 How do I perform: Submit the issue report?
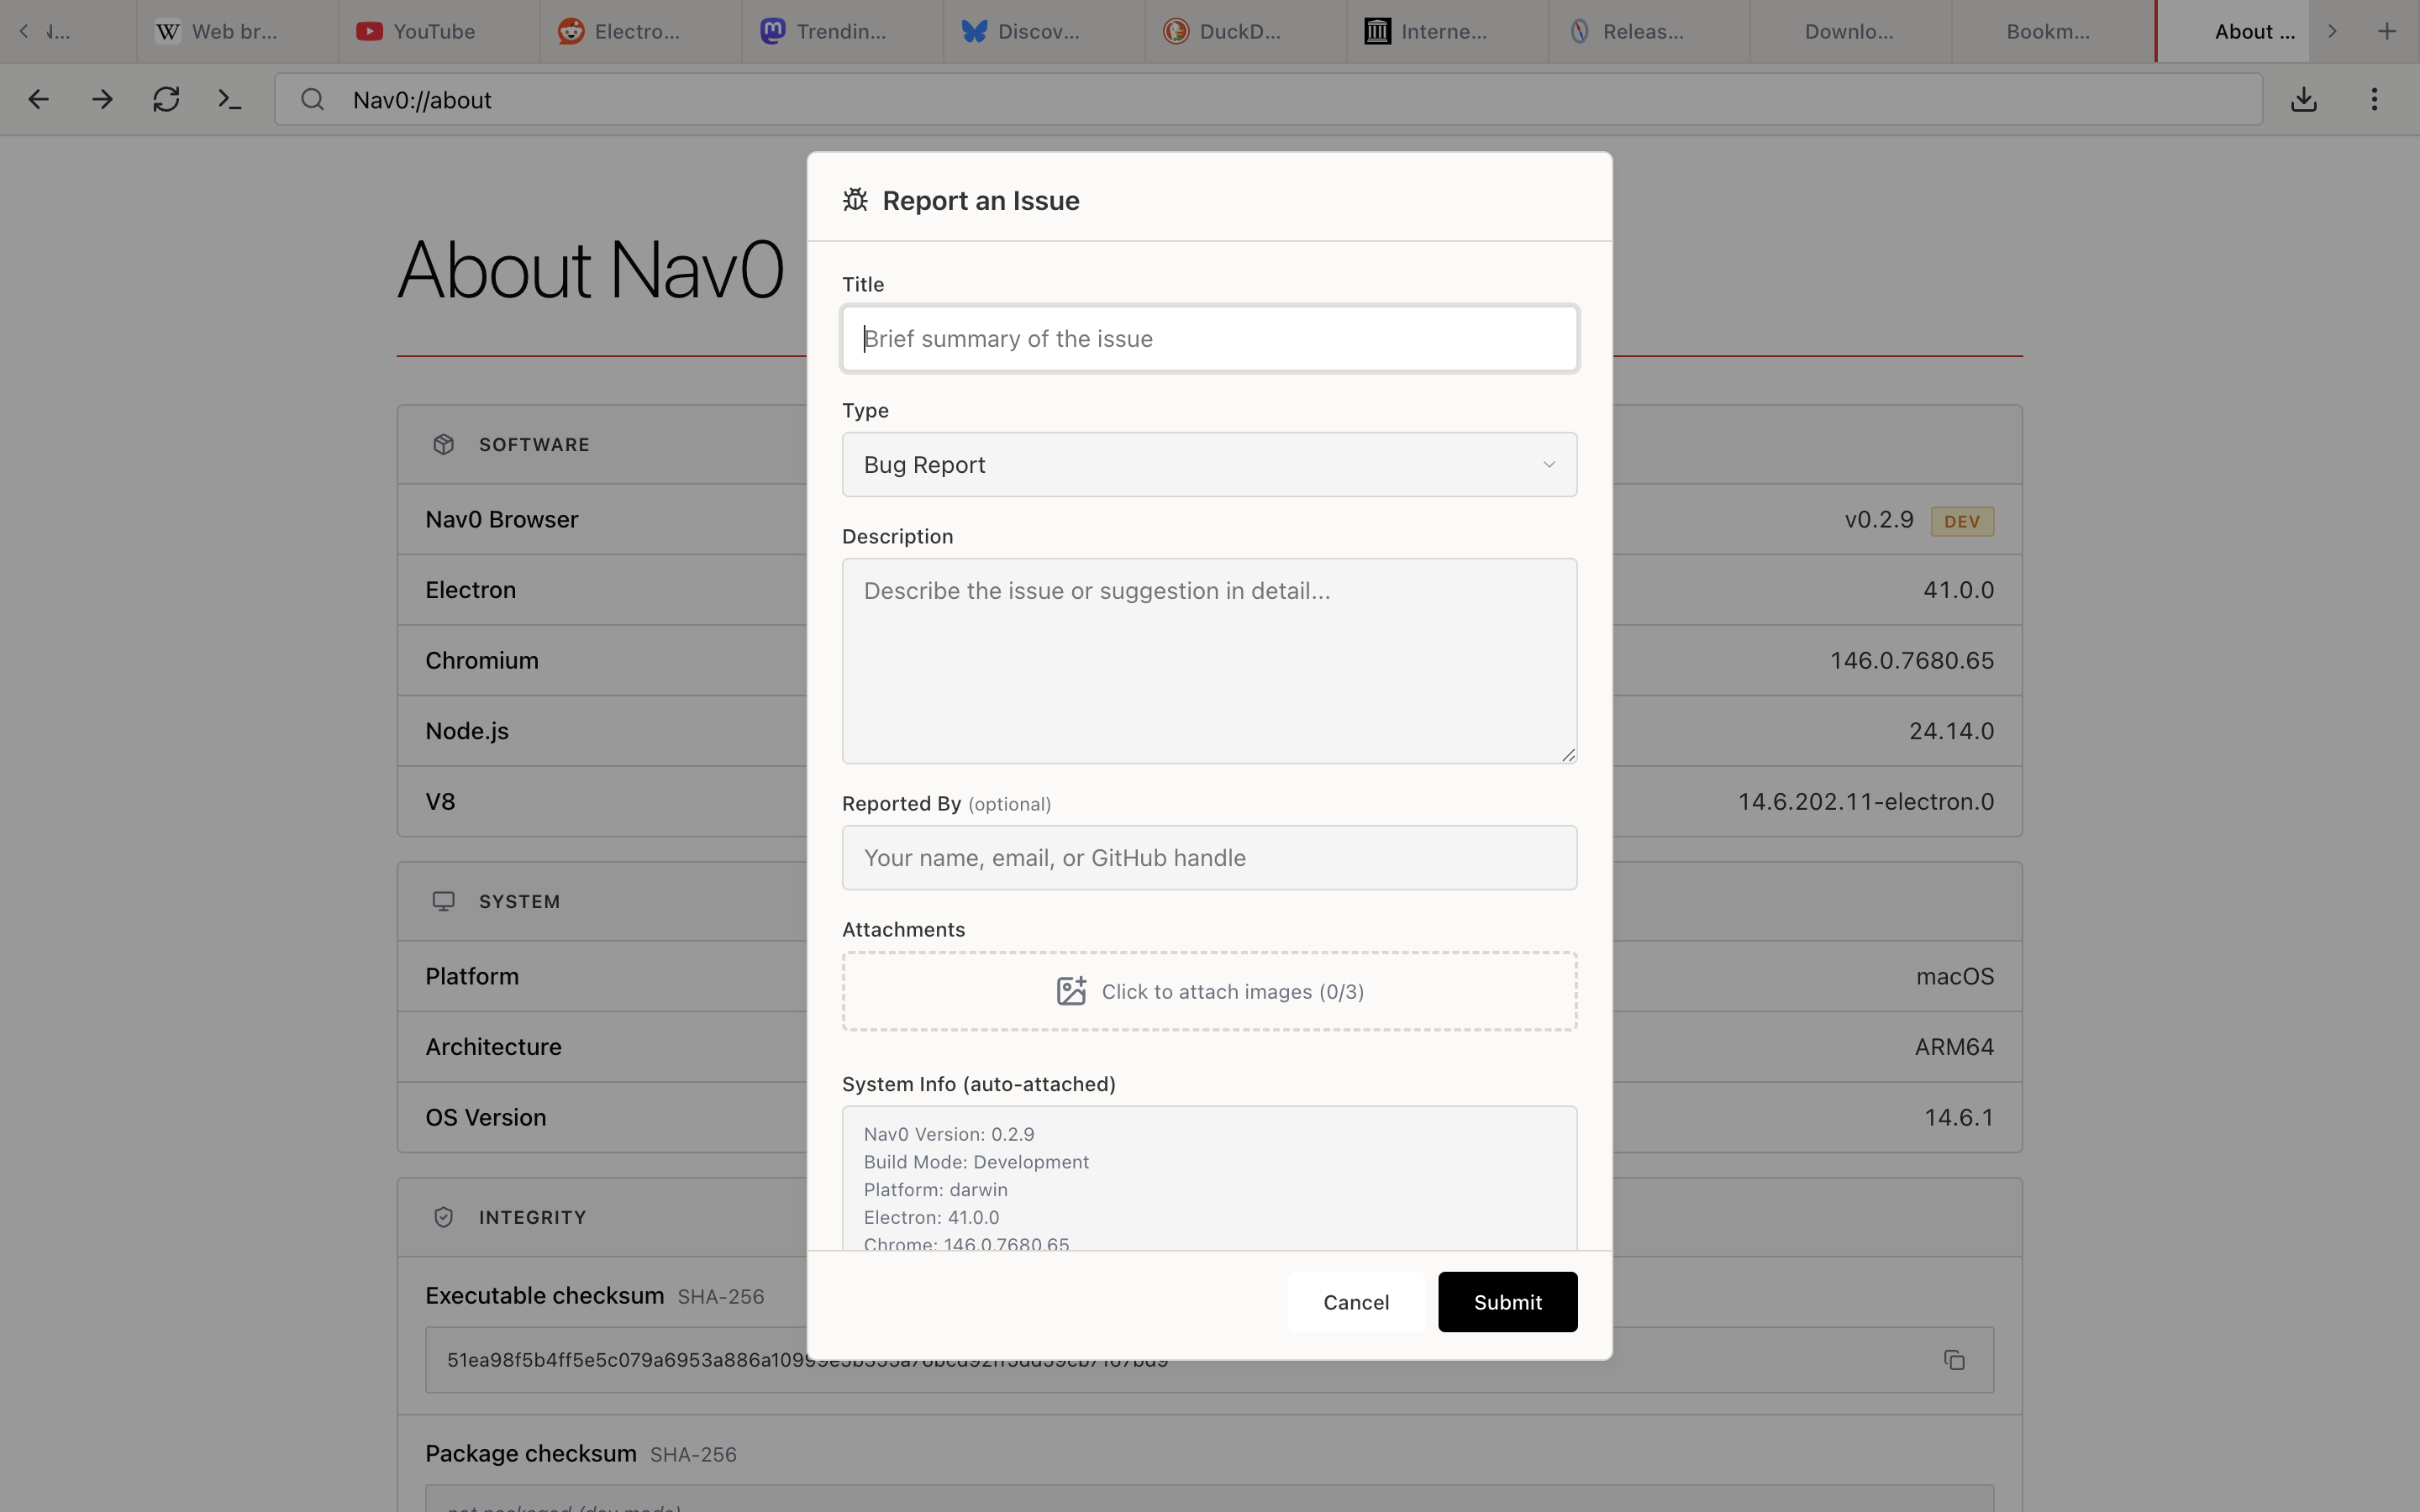click(1508, 1302)
